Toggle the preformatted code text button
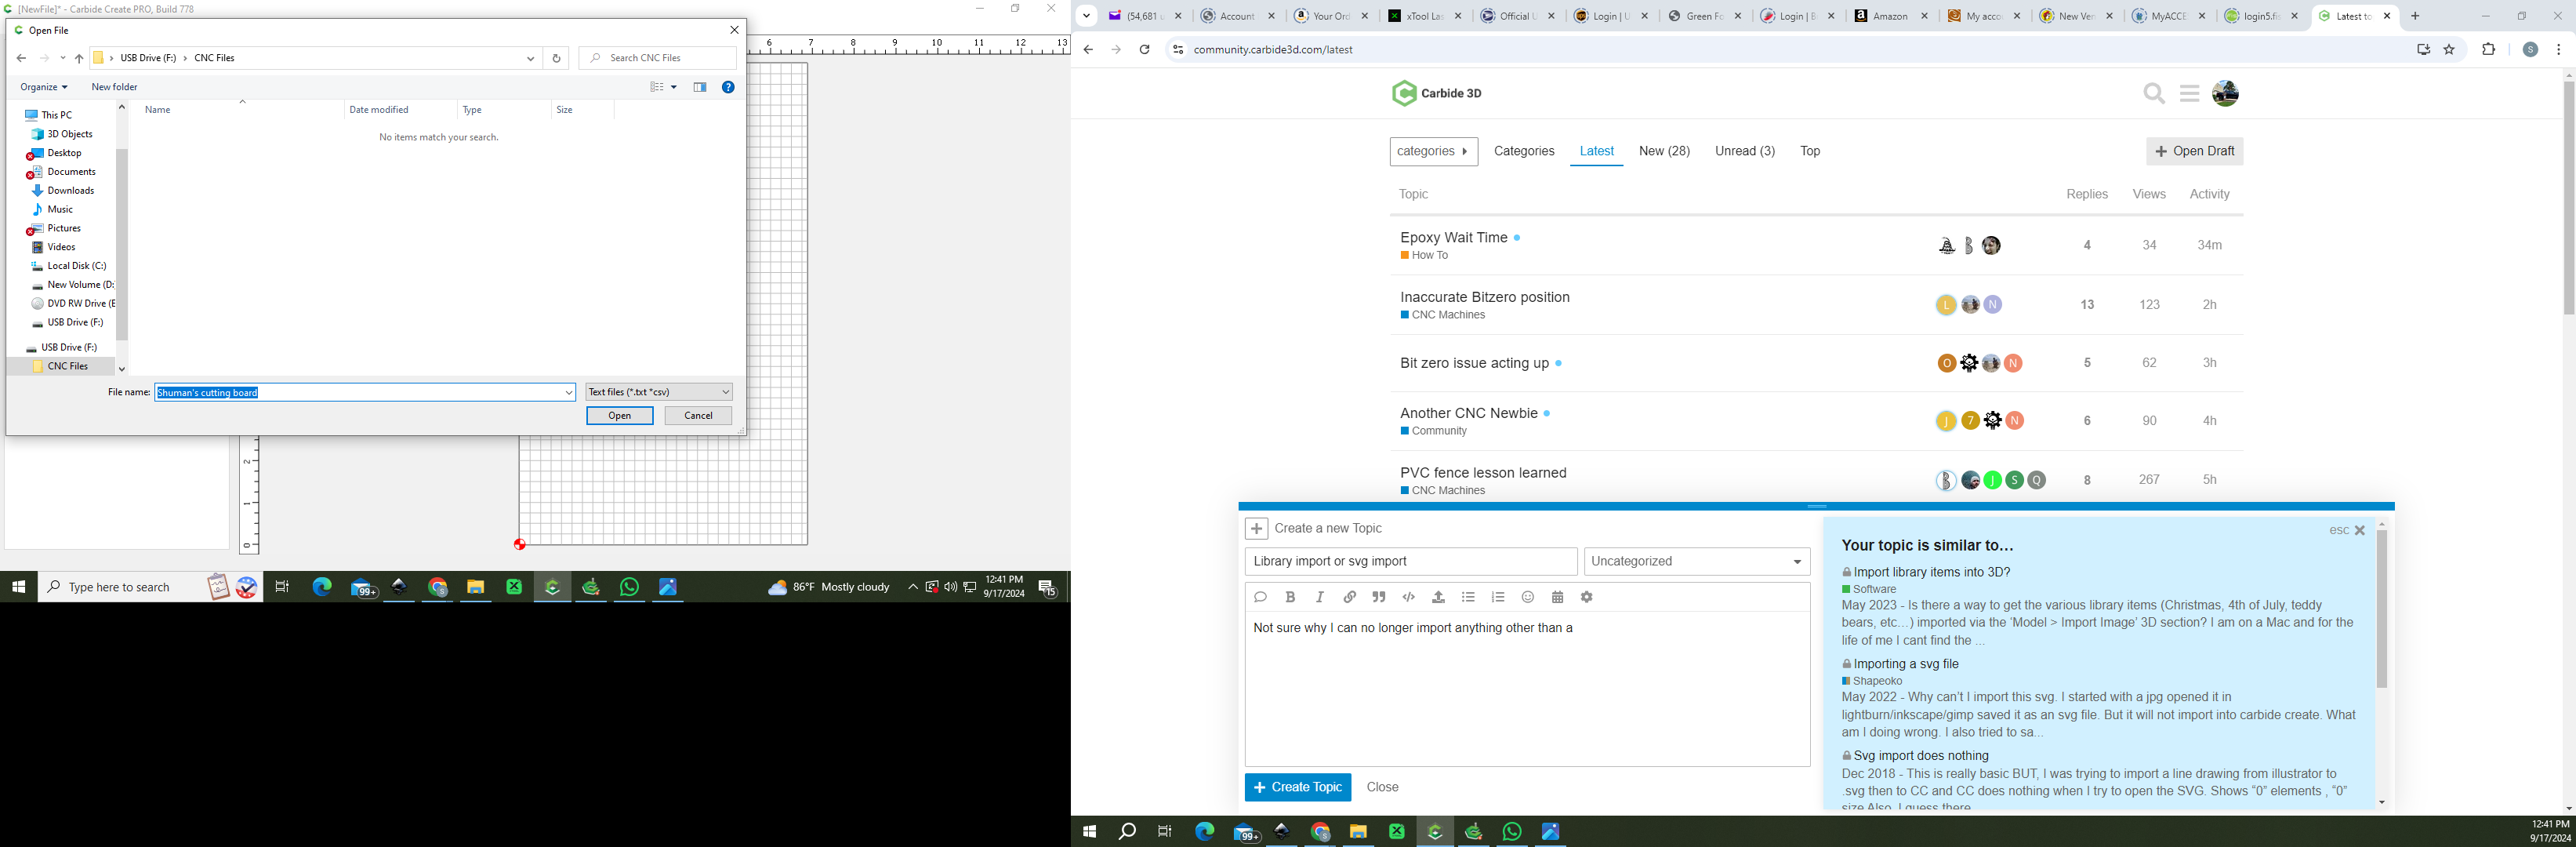This screenshot has height=847, width=2576. click(x=1409, y=597)
